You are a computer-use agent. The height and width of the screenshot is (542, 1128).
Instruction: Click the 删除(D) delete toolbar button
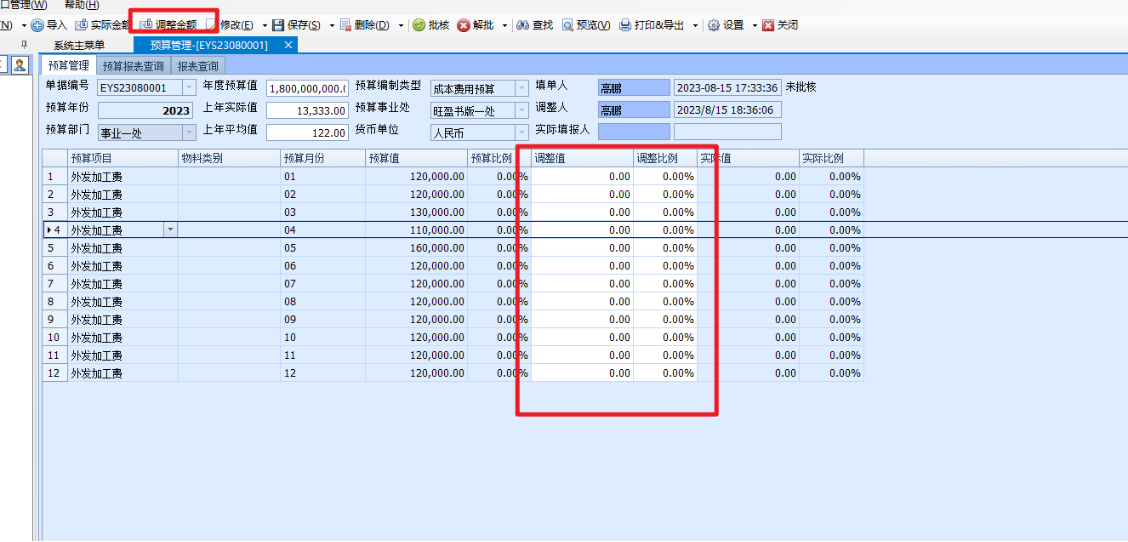point(365,25)
